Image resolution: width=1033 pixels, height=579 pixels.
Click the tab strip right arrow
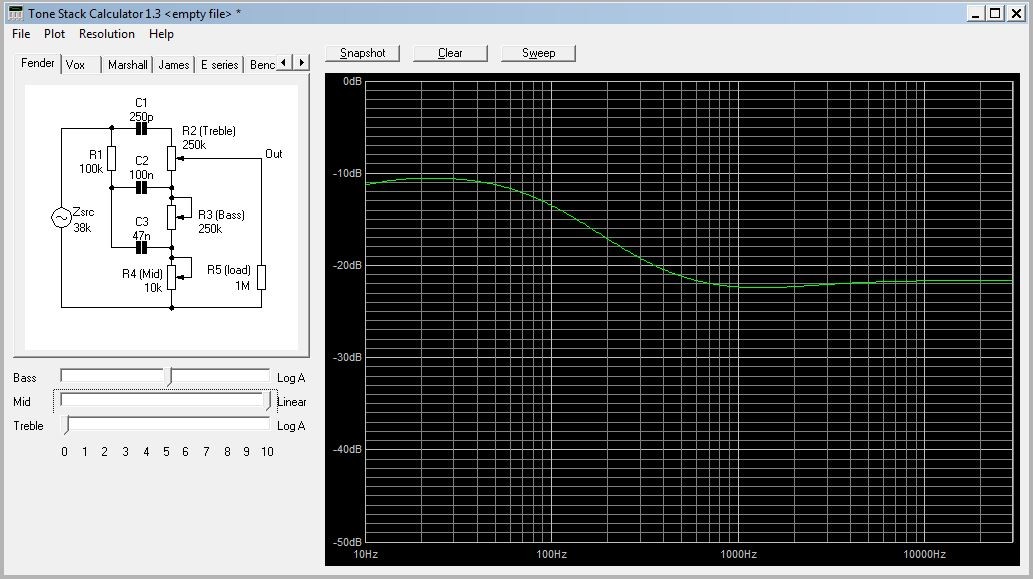coord(301,63)
